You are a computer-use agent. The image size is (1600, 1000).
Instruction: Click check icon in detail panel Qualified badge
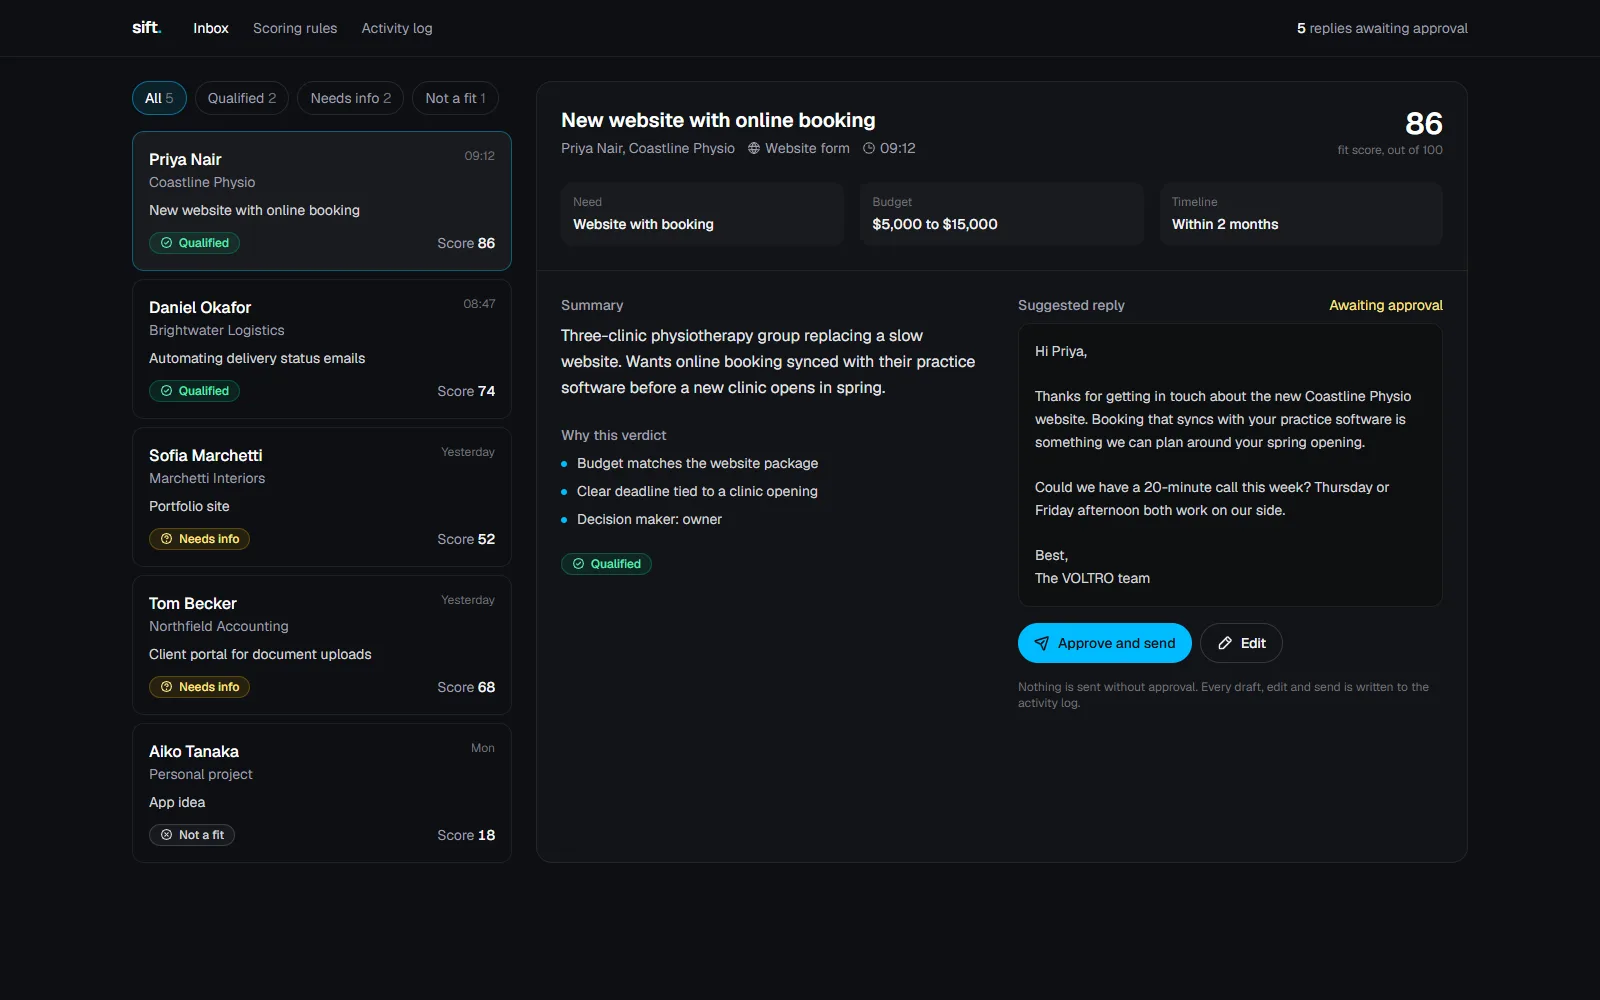(578, 564)
